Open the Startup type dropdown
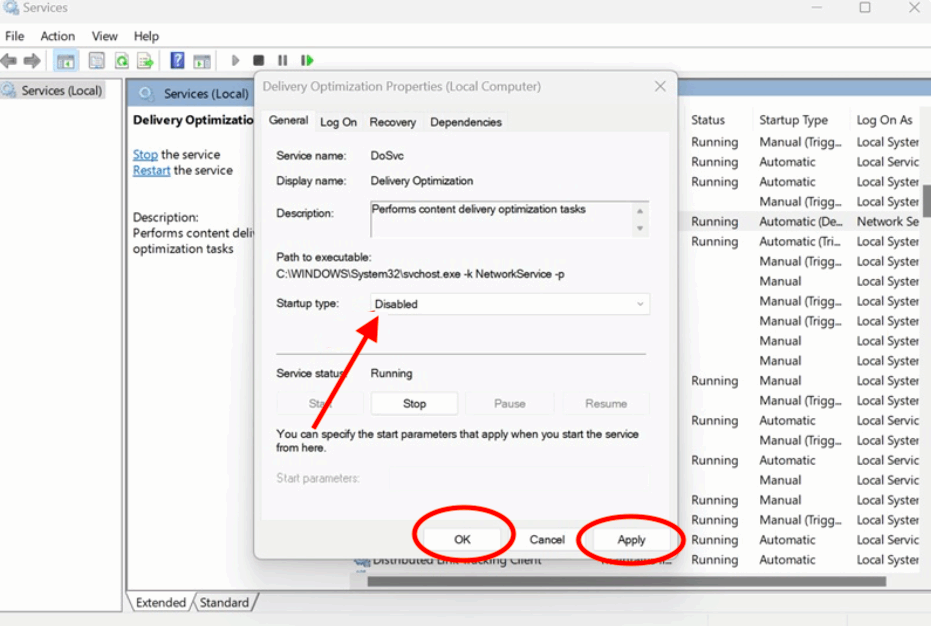The width and height of the screenshot is (931, 626). pyautogui.click(x=509, y=304)
